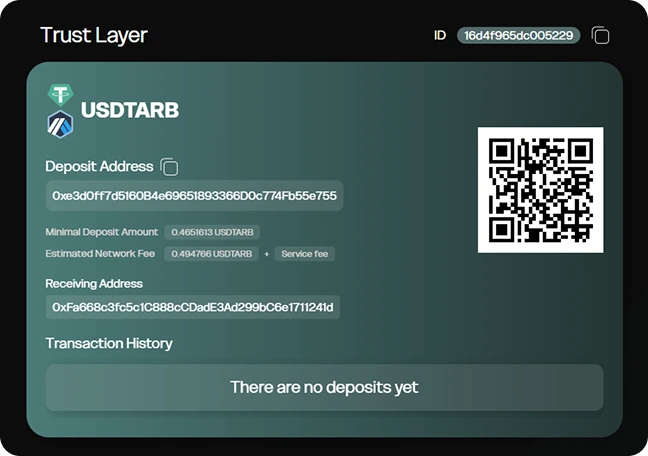Image resolution: width=648 pixels, height=456 pixels.
Task: Click the receiving address field starting 0xFa66
Action: tap(193, 306)
